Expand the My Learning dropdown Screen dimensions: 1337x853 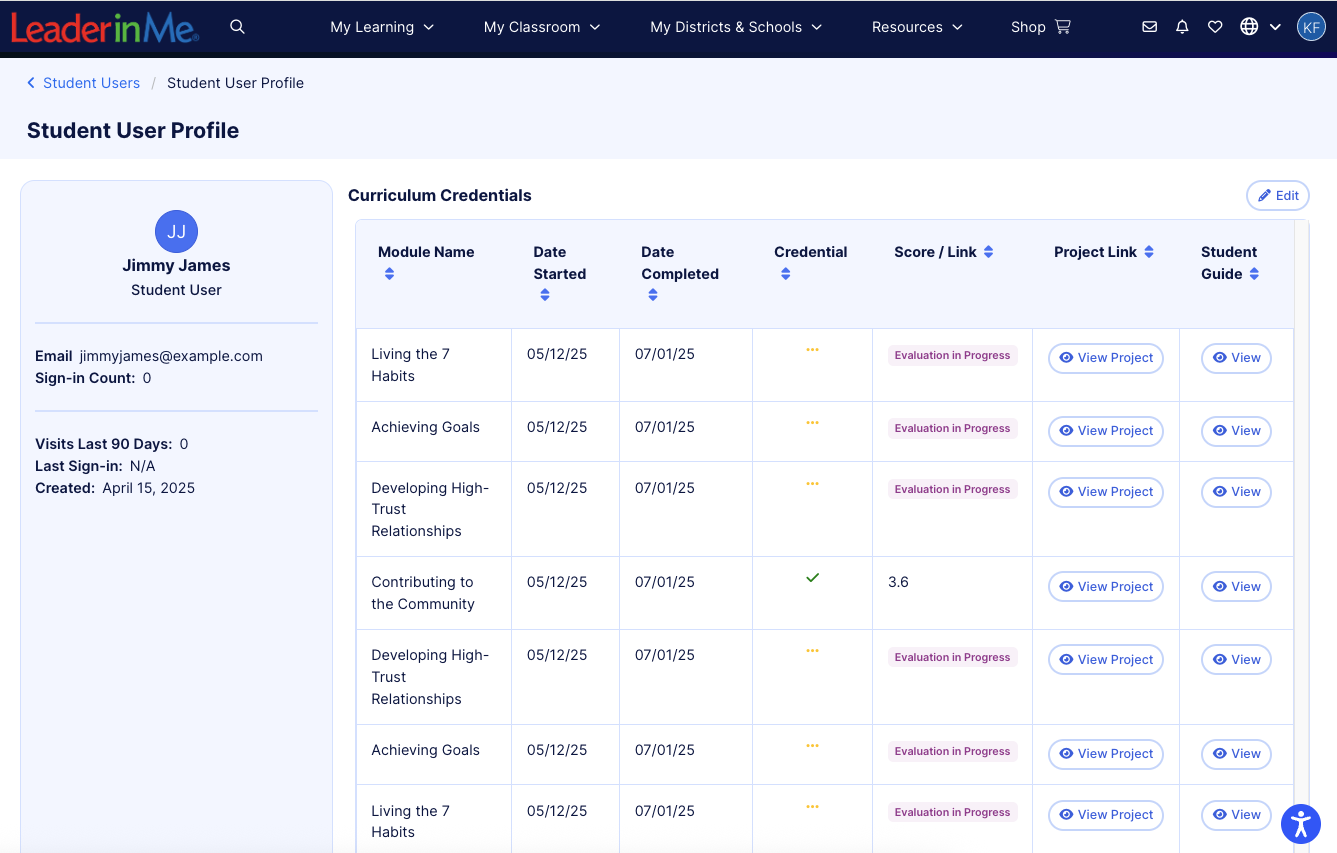[382, 27]
